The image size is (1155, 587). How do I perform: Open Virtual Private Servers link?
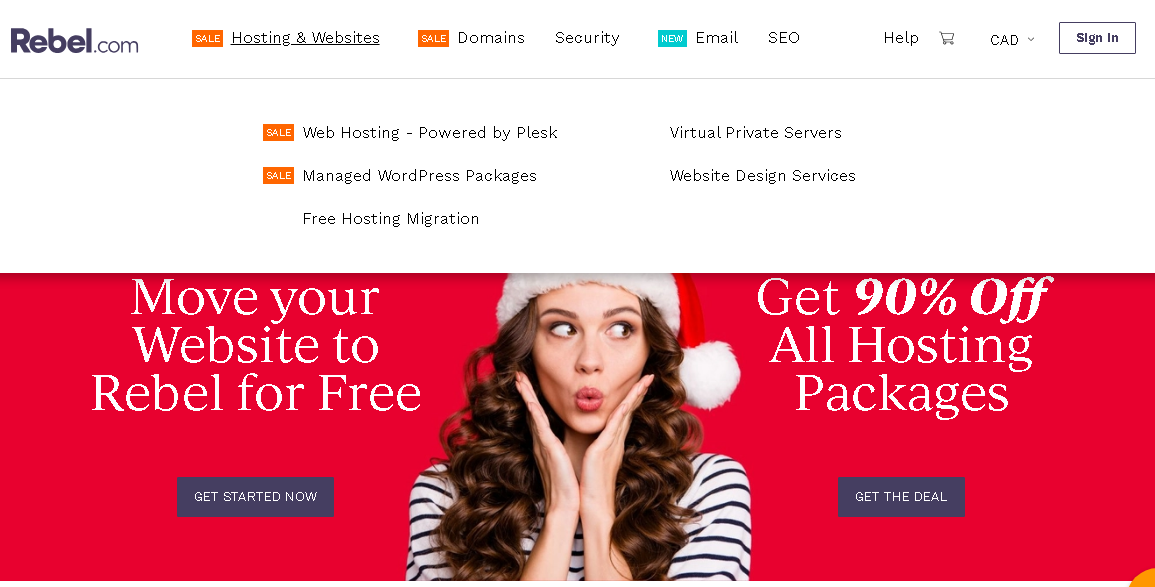[x=755, y=133]
